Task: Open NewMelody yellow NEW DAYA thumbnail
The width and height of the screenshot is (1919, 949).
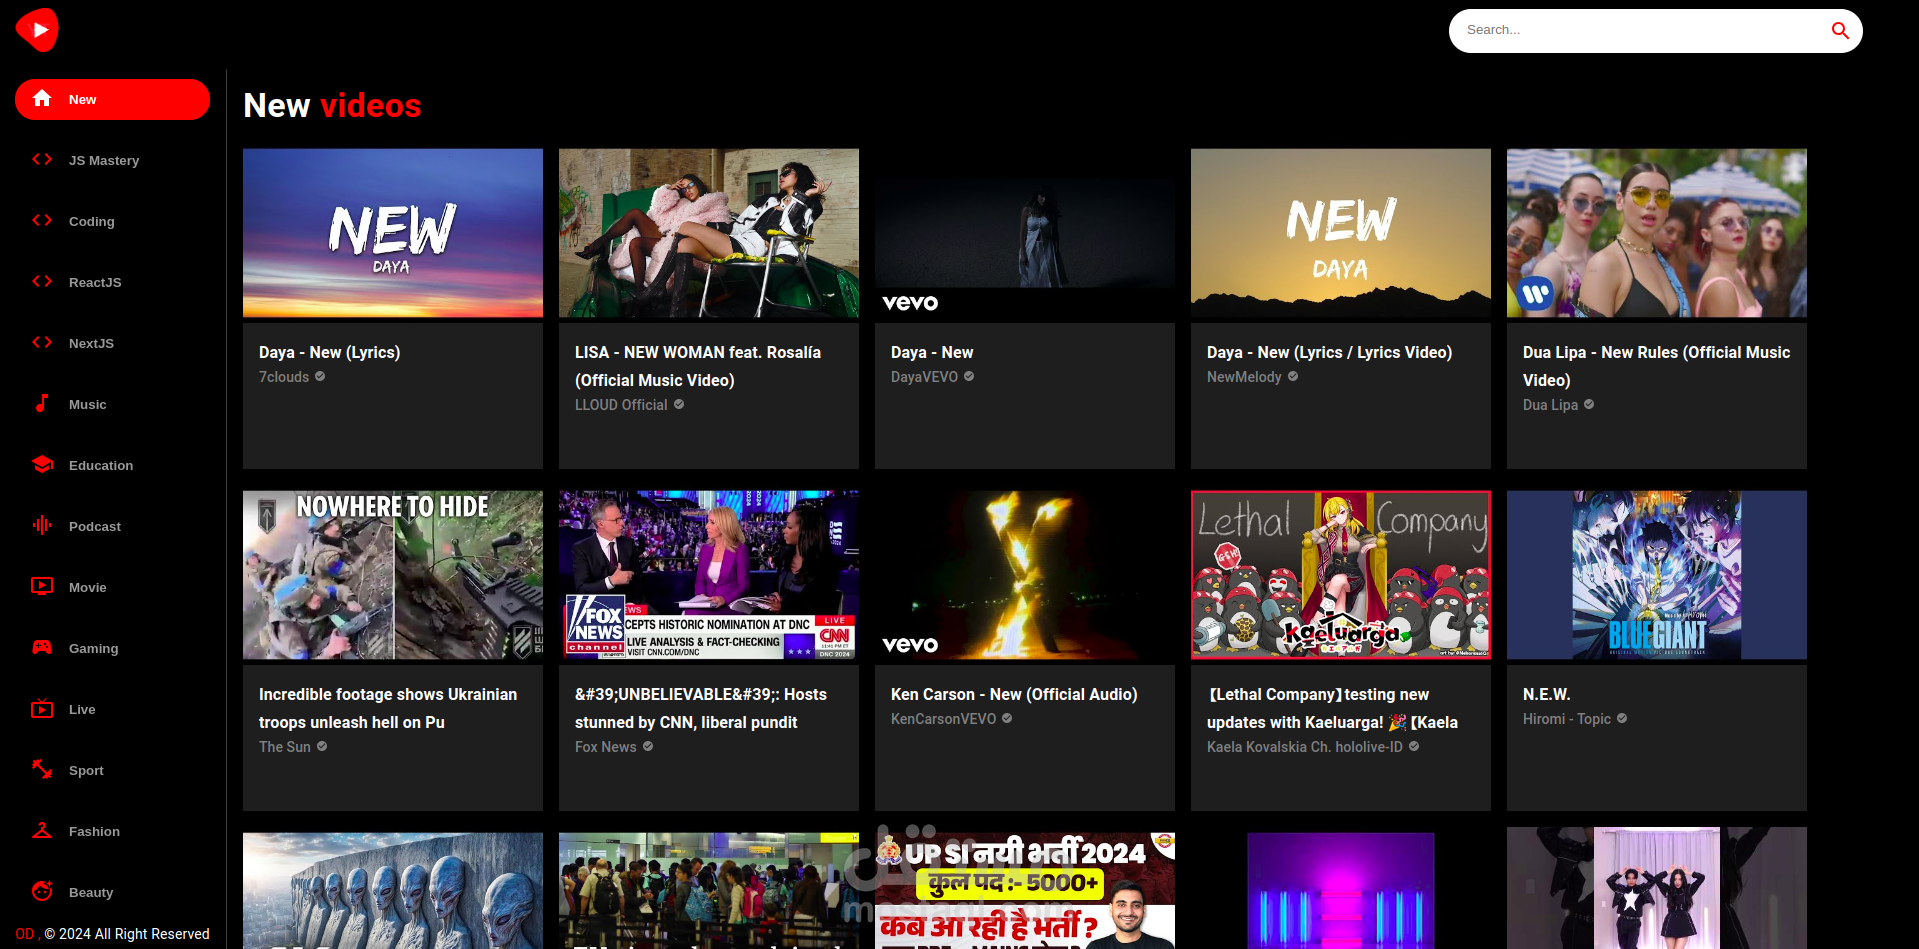Action: pos(1341,233)
